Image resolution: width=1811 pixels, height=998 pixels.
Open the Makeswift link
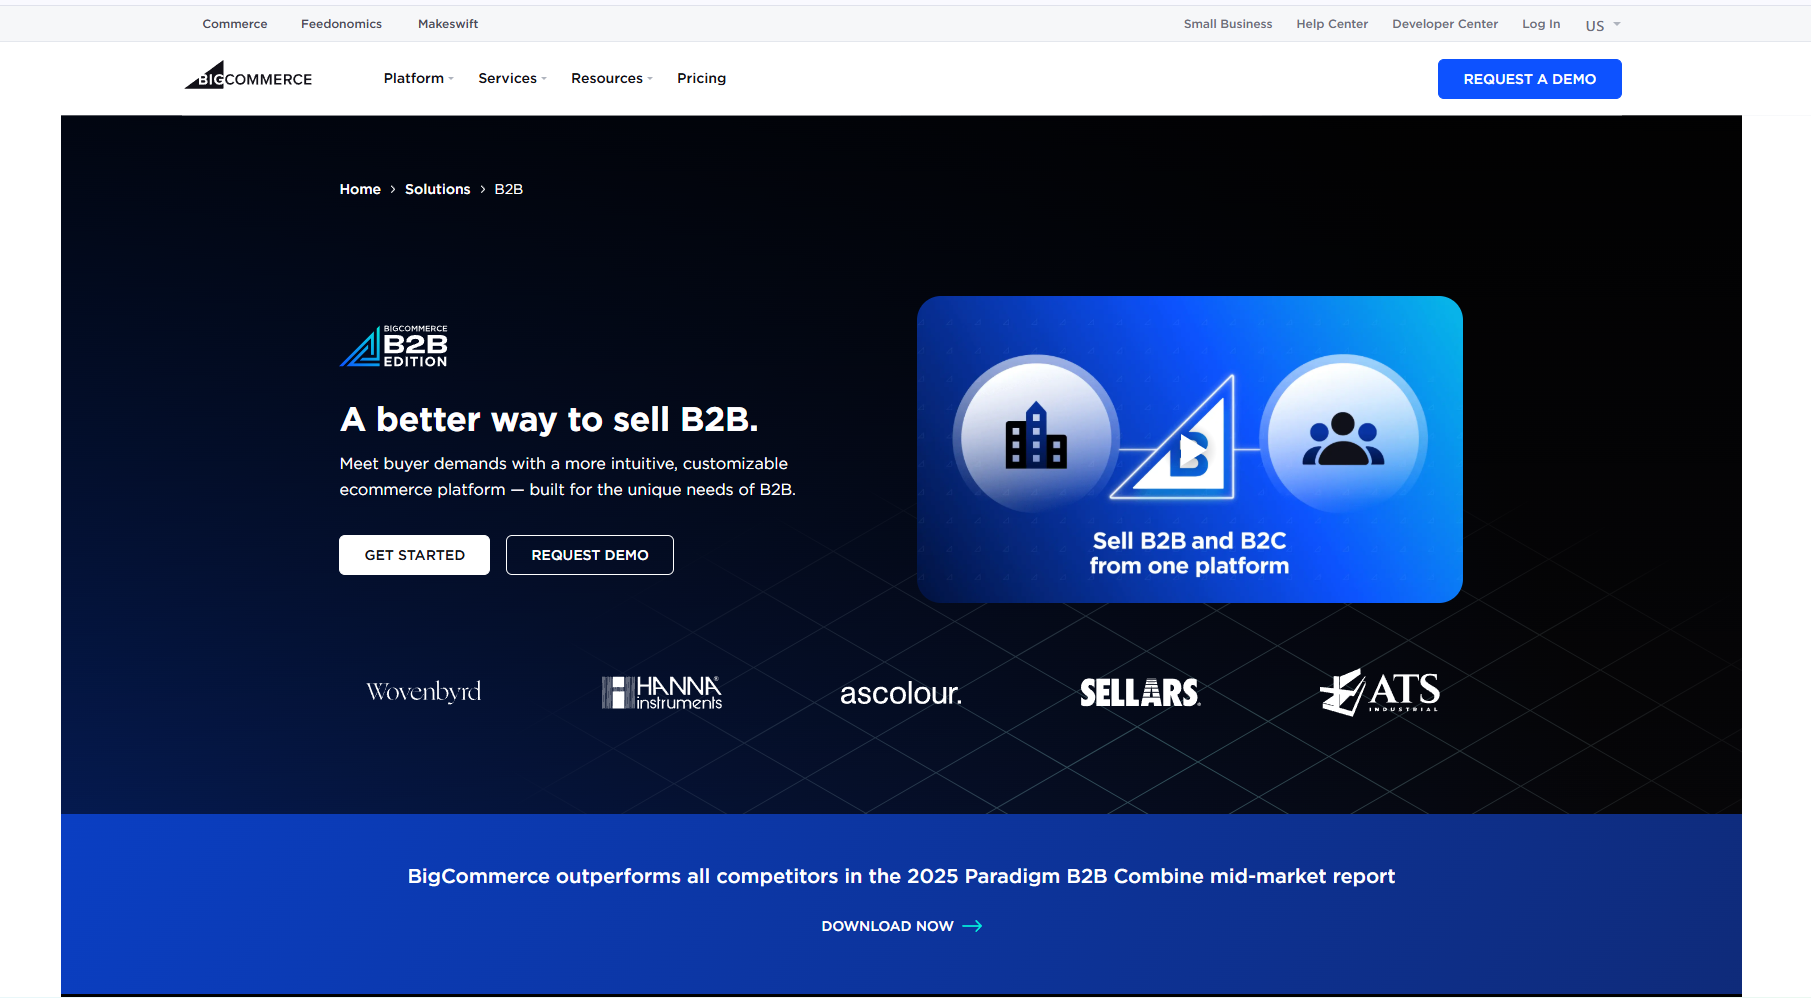[x=448, y=24]
